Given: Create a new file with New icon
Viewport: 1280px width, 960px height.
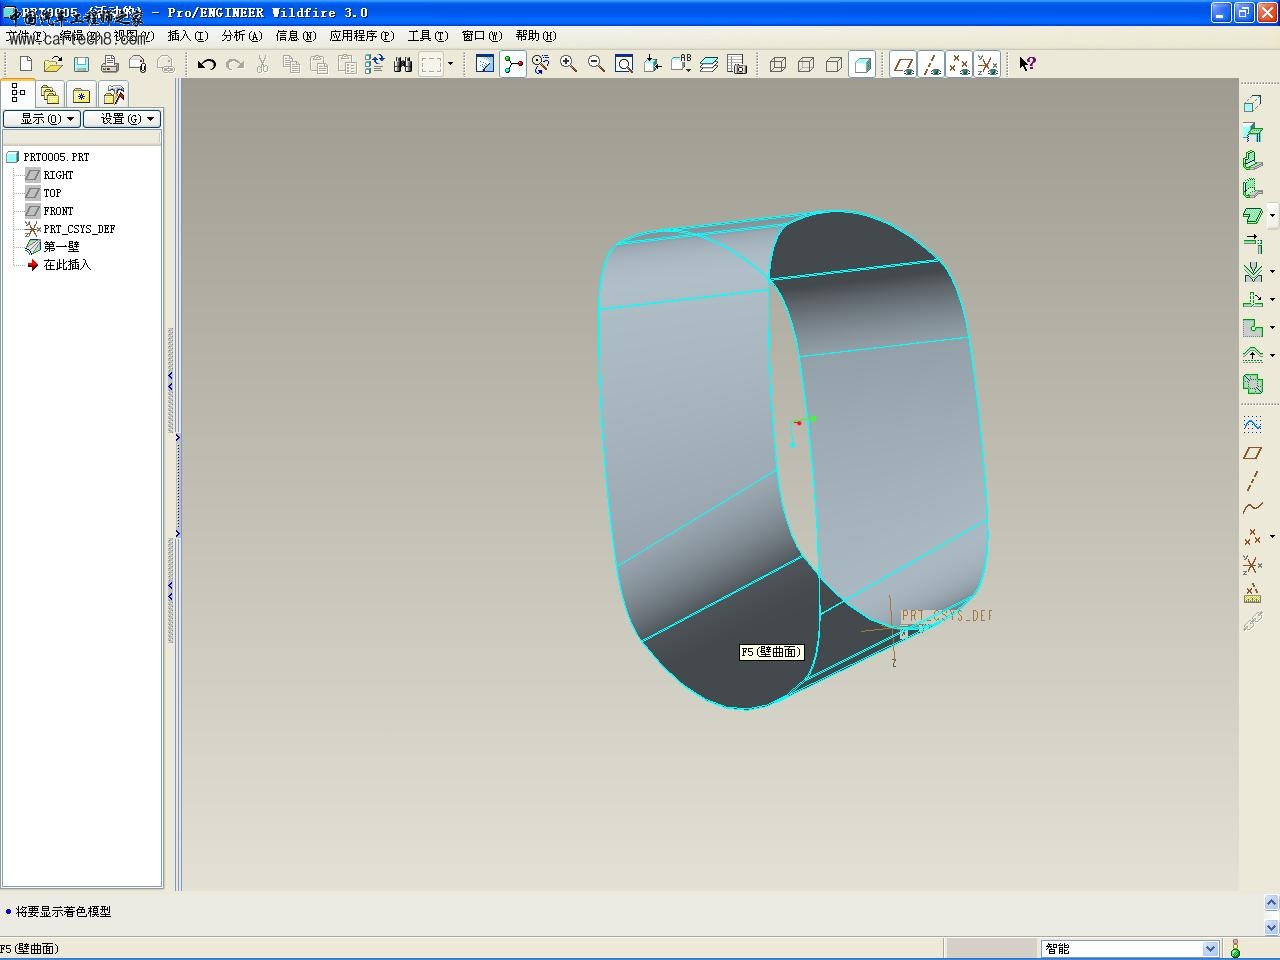Looking at the screenshot, I should pyautogui.click(x=26, y=64).
